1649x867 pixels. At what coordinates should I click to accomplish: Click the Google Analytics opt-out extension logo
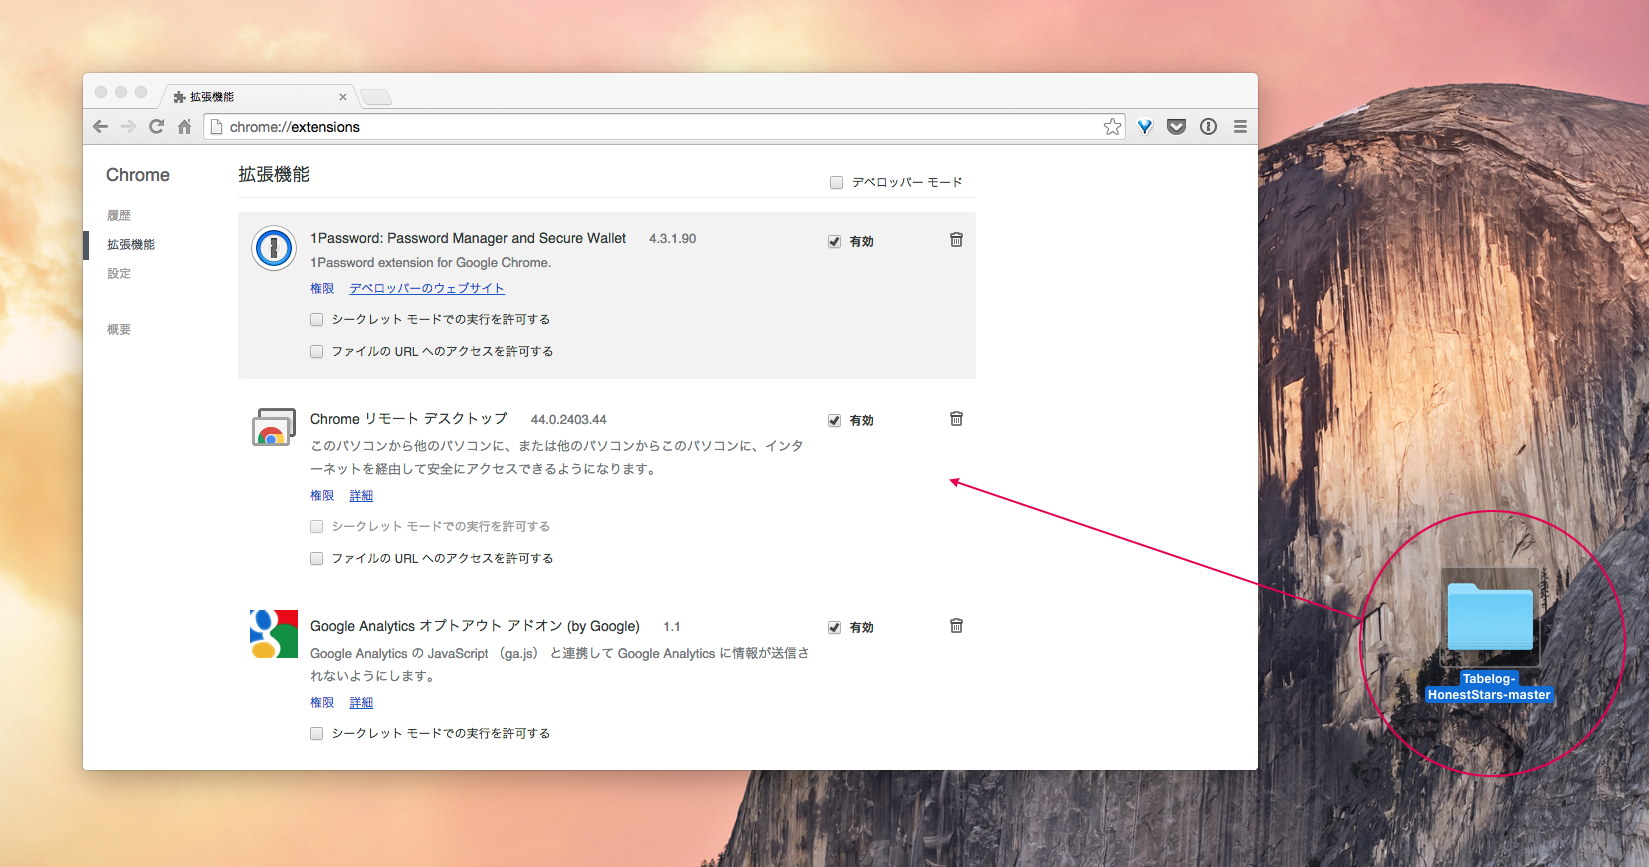pyautogui.click(x=273, y=634)
